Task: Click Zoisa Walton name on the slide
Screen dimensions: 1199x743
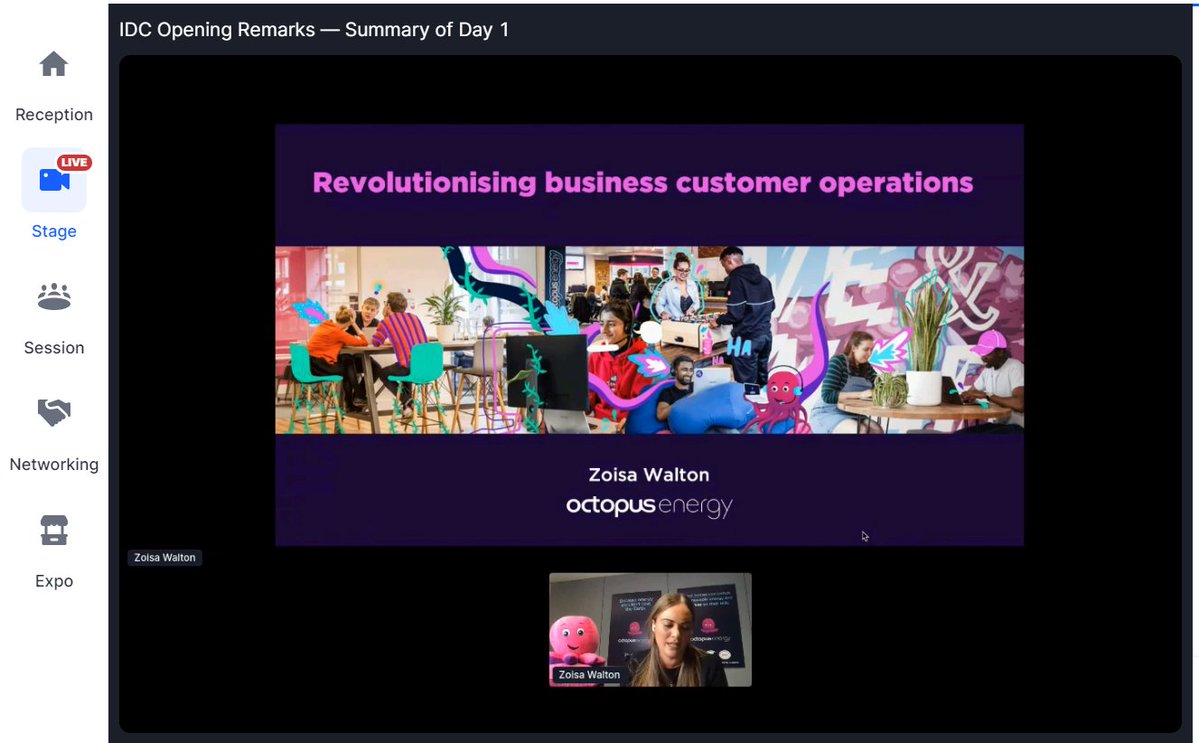Action: coord(648,475)
